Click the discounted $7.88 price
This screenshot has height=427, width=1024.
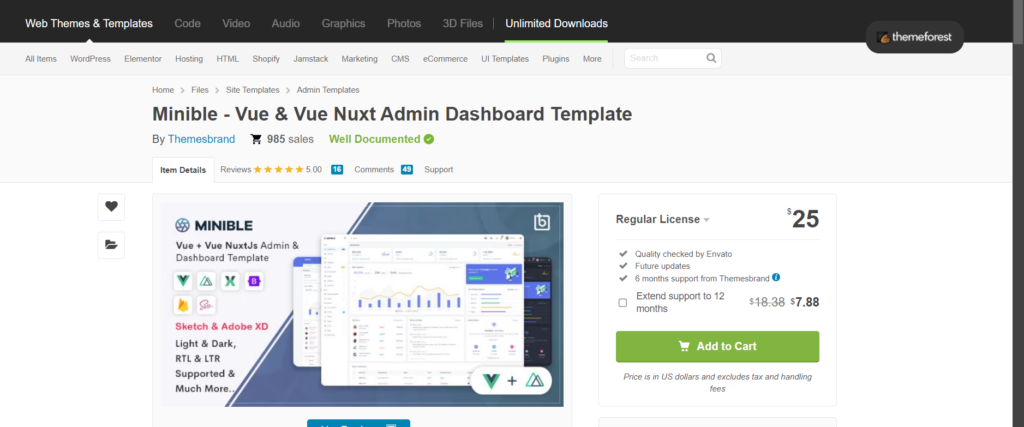pyautogui.click(x=805, y=302)
